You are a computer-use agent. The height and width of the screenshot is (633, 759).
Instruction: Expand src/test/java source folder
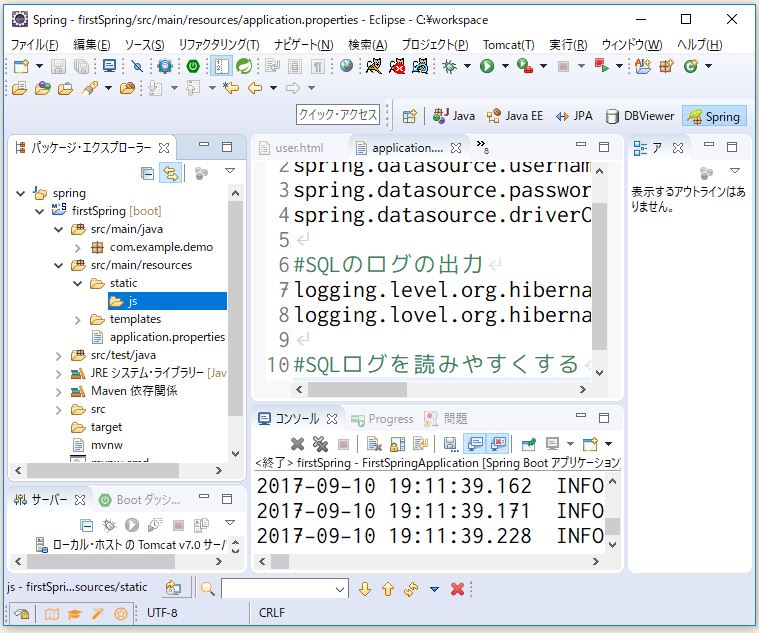59,356
